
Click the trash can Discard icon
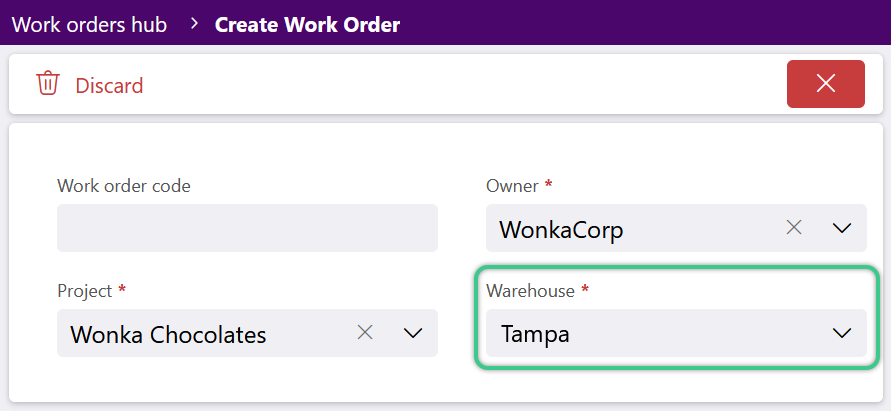pos(48,84)
